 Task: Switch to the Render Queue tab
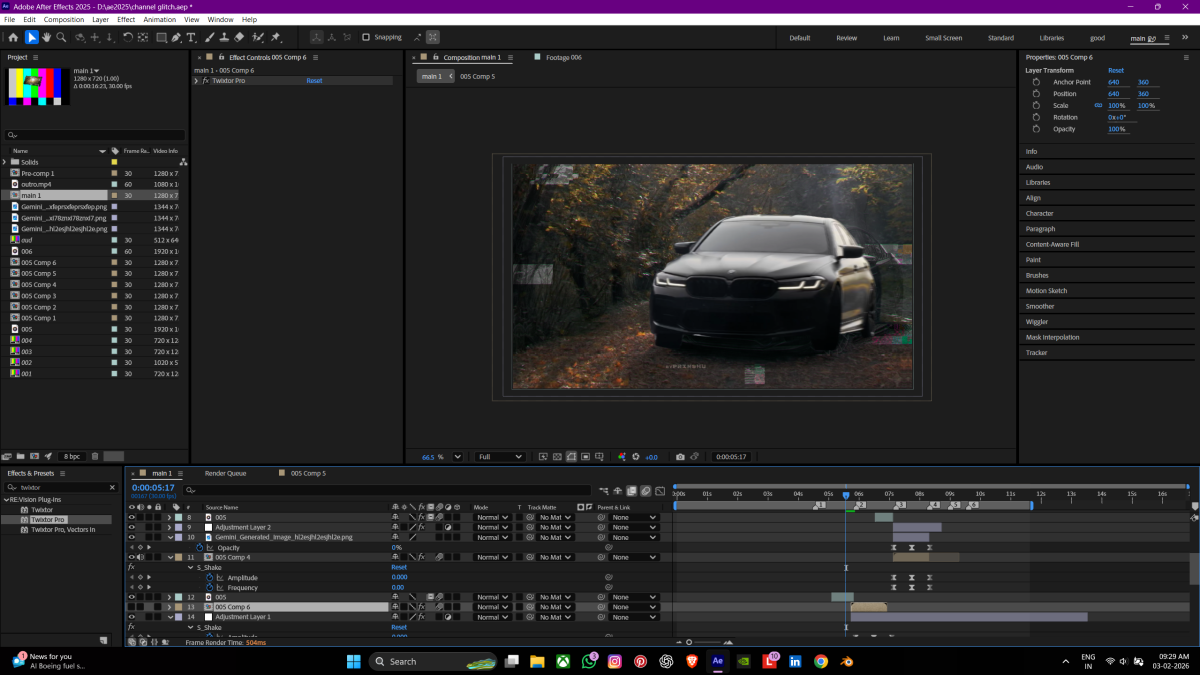pos(225,473)
